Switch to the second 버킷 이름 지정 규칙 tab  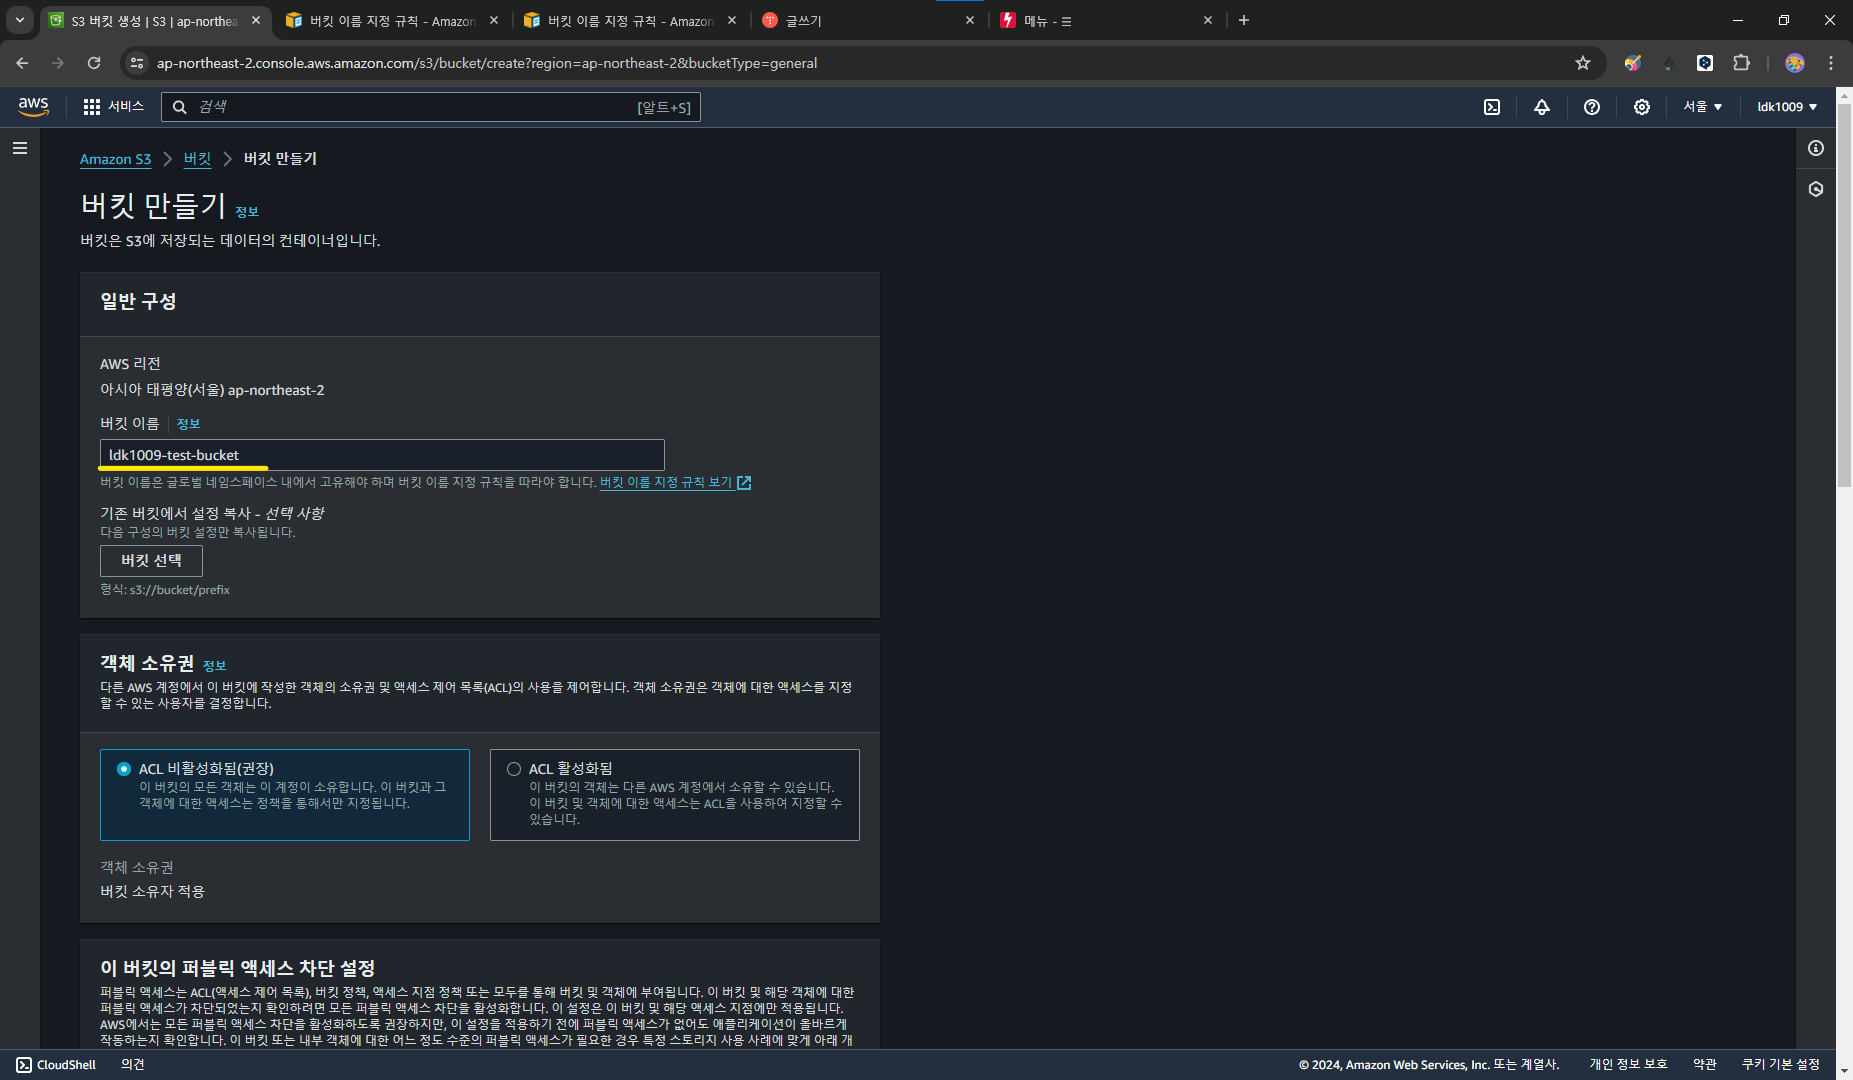[630, 21]
